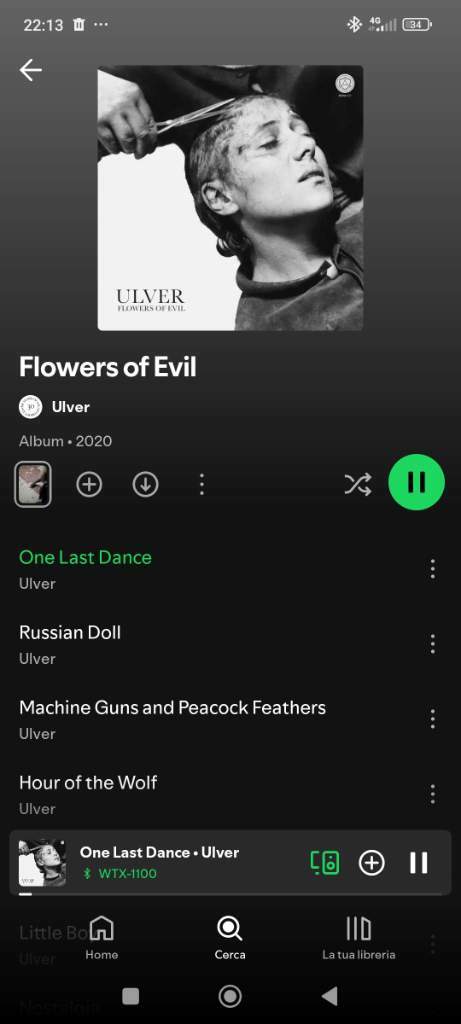The image size is (461, 1024).
Task: Pause playback with the large green button
Action: pyautogui.click(x=417, y=482)
